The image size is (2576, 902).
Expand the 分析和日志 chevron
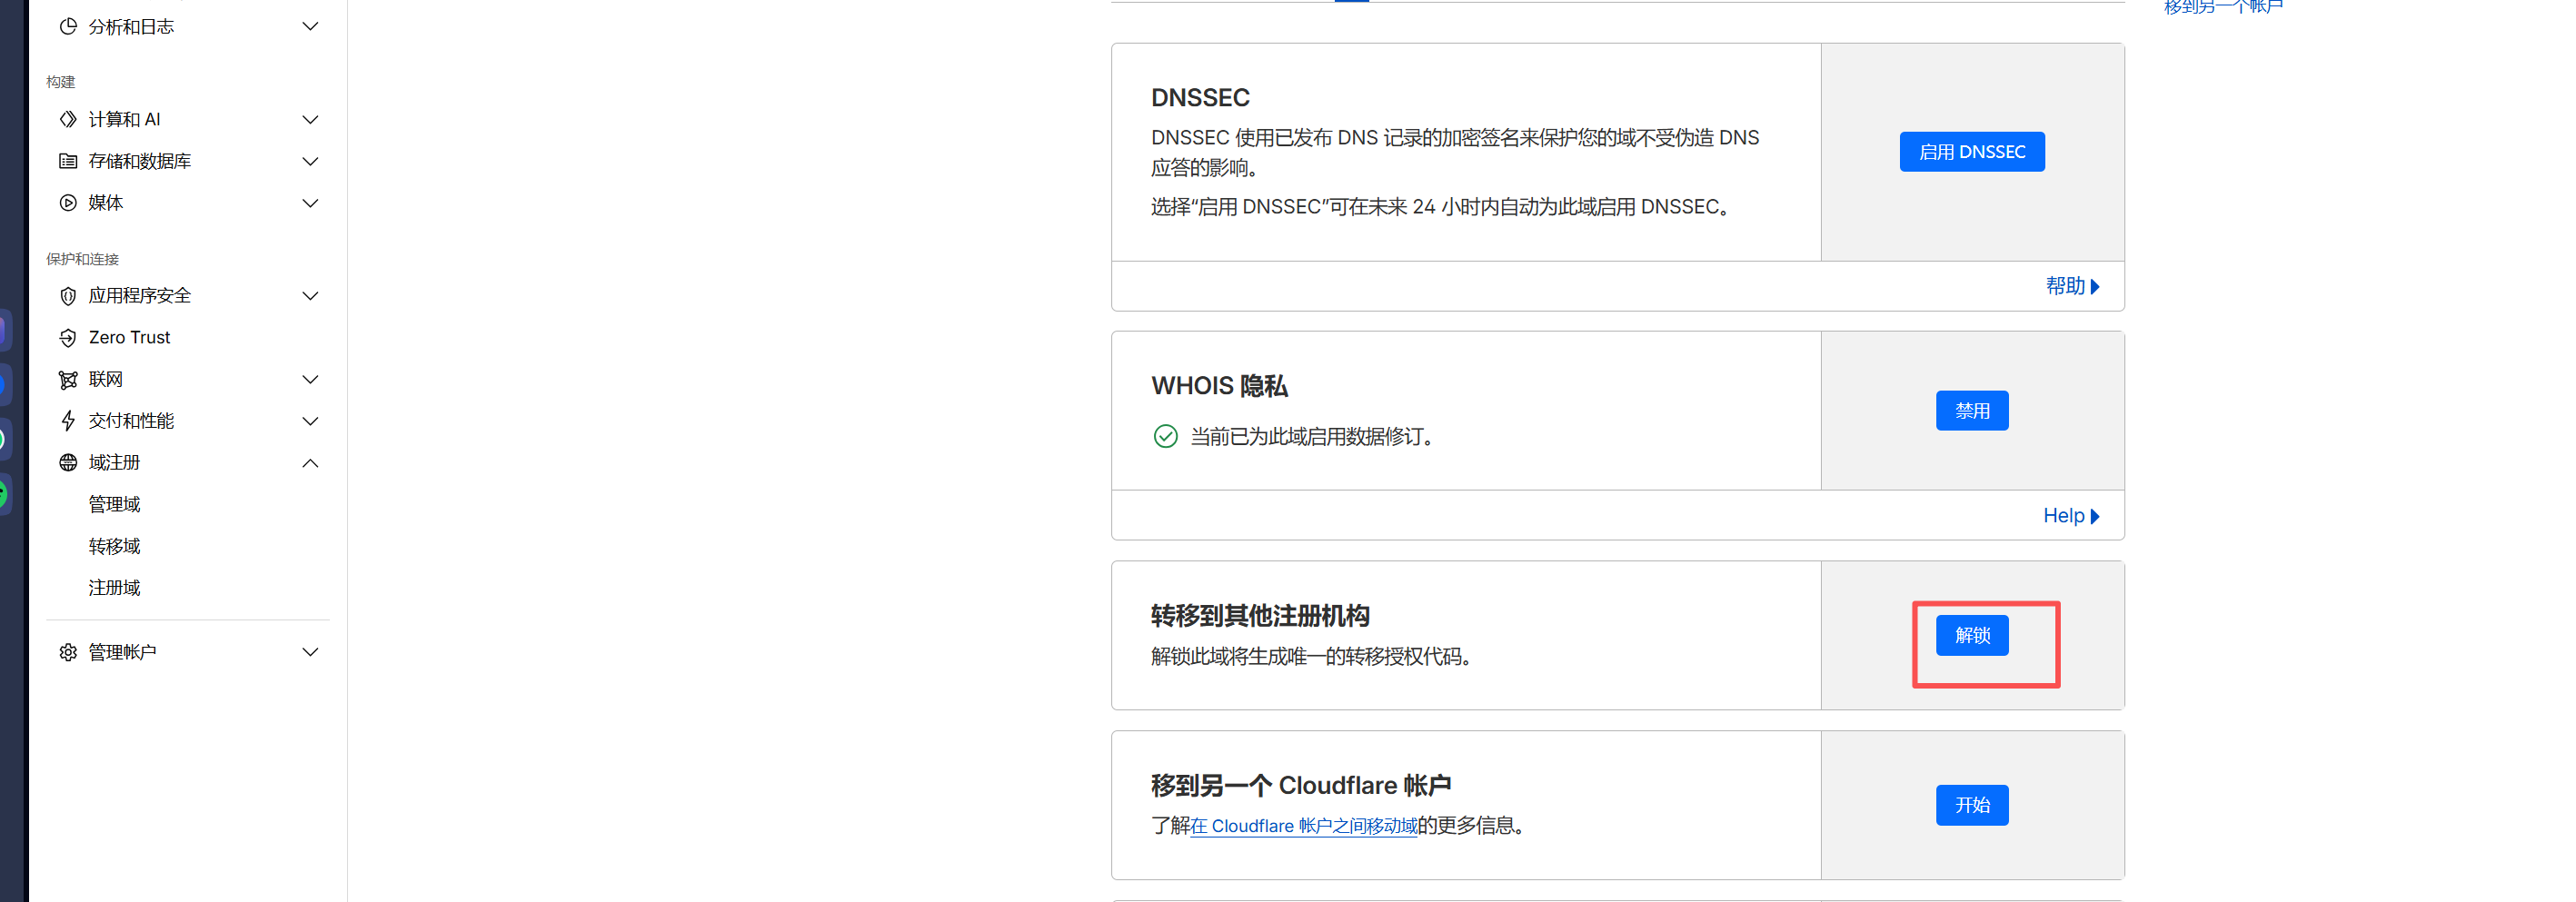310,27
